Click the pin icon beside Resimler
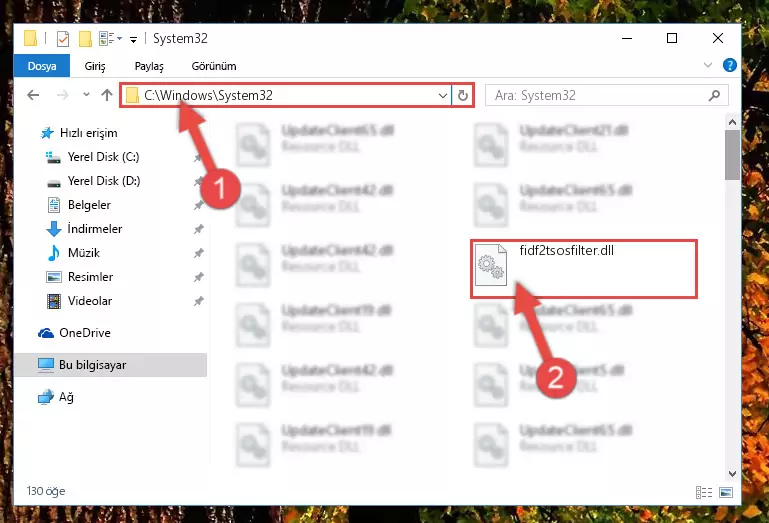This screenshot has height=523, width=769. [199, 277]
